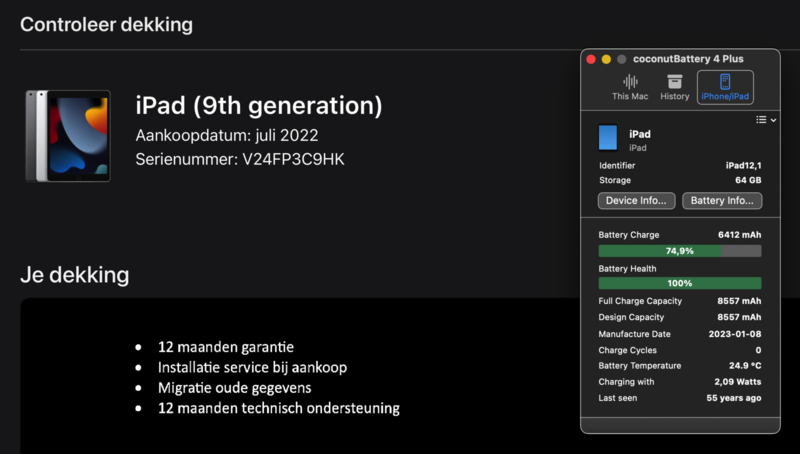Click the Full Charge Capacity 8557 mAh value
The height and width of the screenshot is (454, 800).
pos(739,301)
